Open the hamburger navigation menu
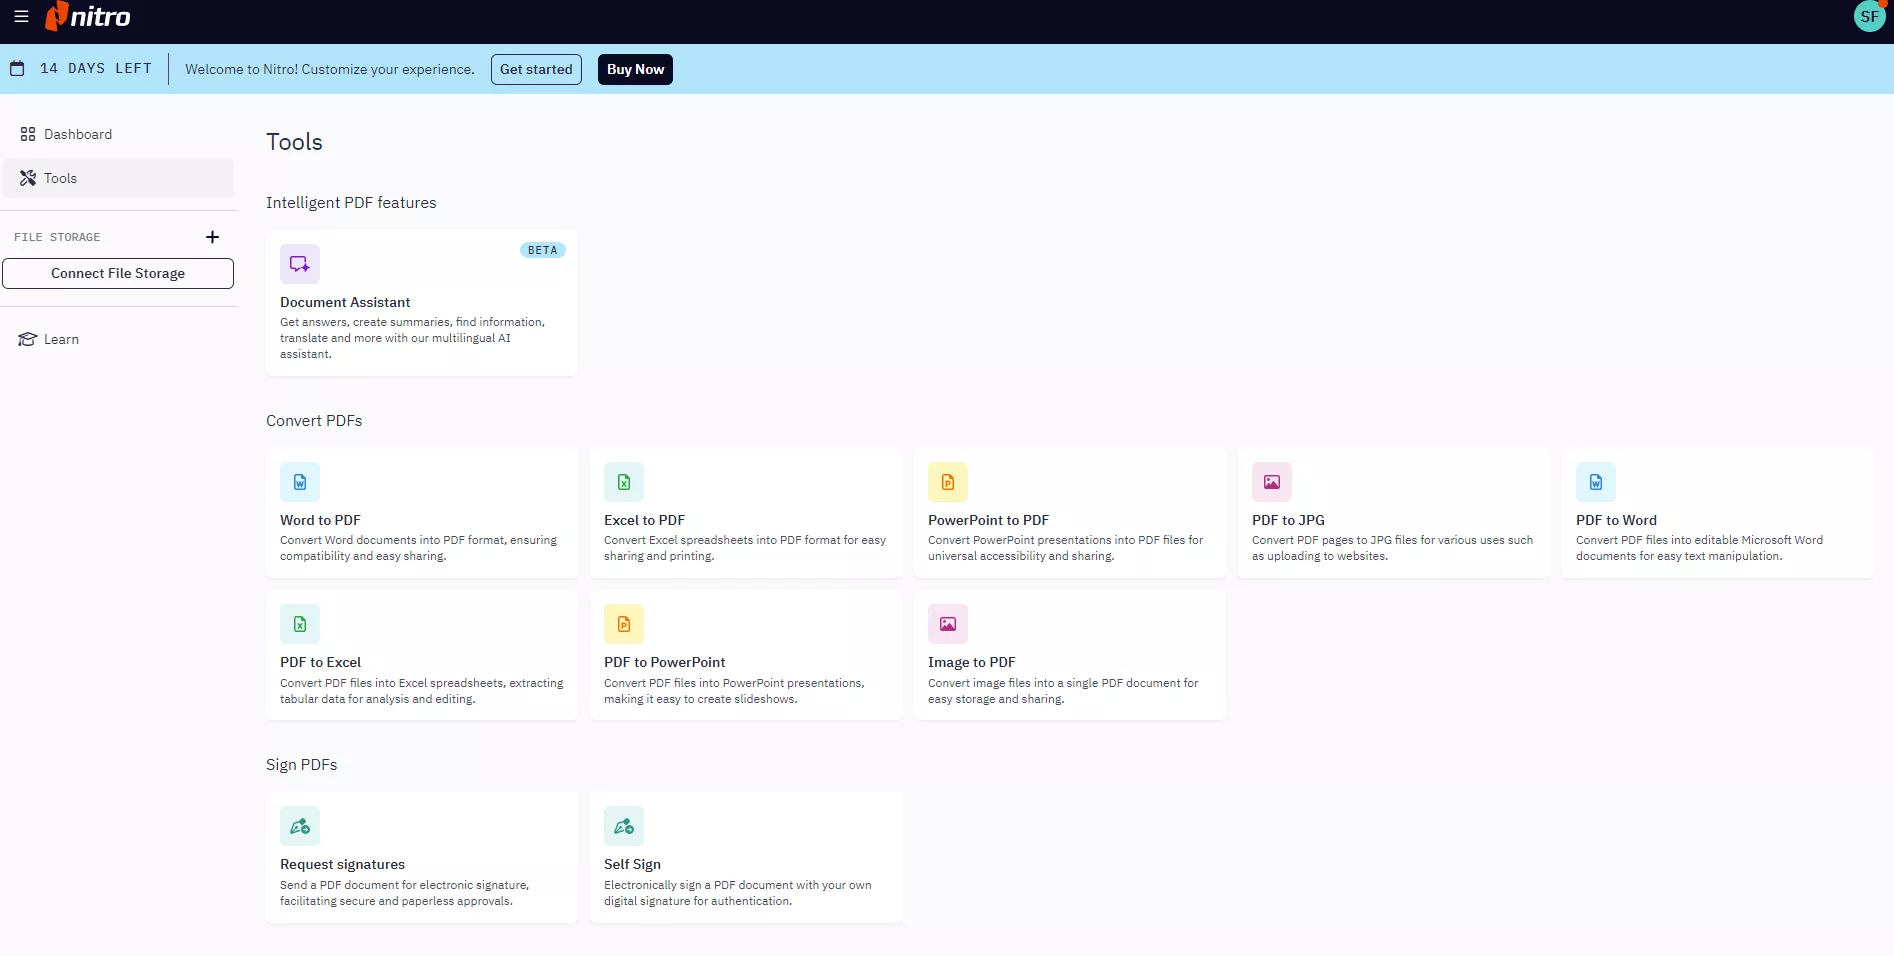This screenshot has width=1894, height=956. point(21,16)
